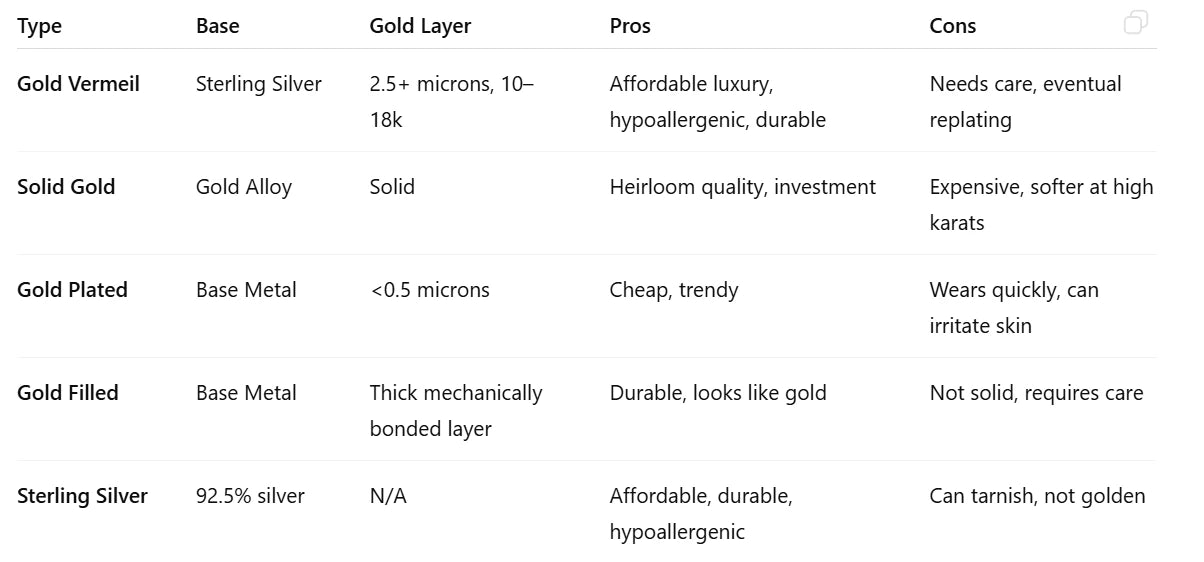Click the <0.5 microns cell
The height and width of the screenshot is (562, 1204).
[430, 290]
